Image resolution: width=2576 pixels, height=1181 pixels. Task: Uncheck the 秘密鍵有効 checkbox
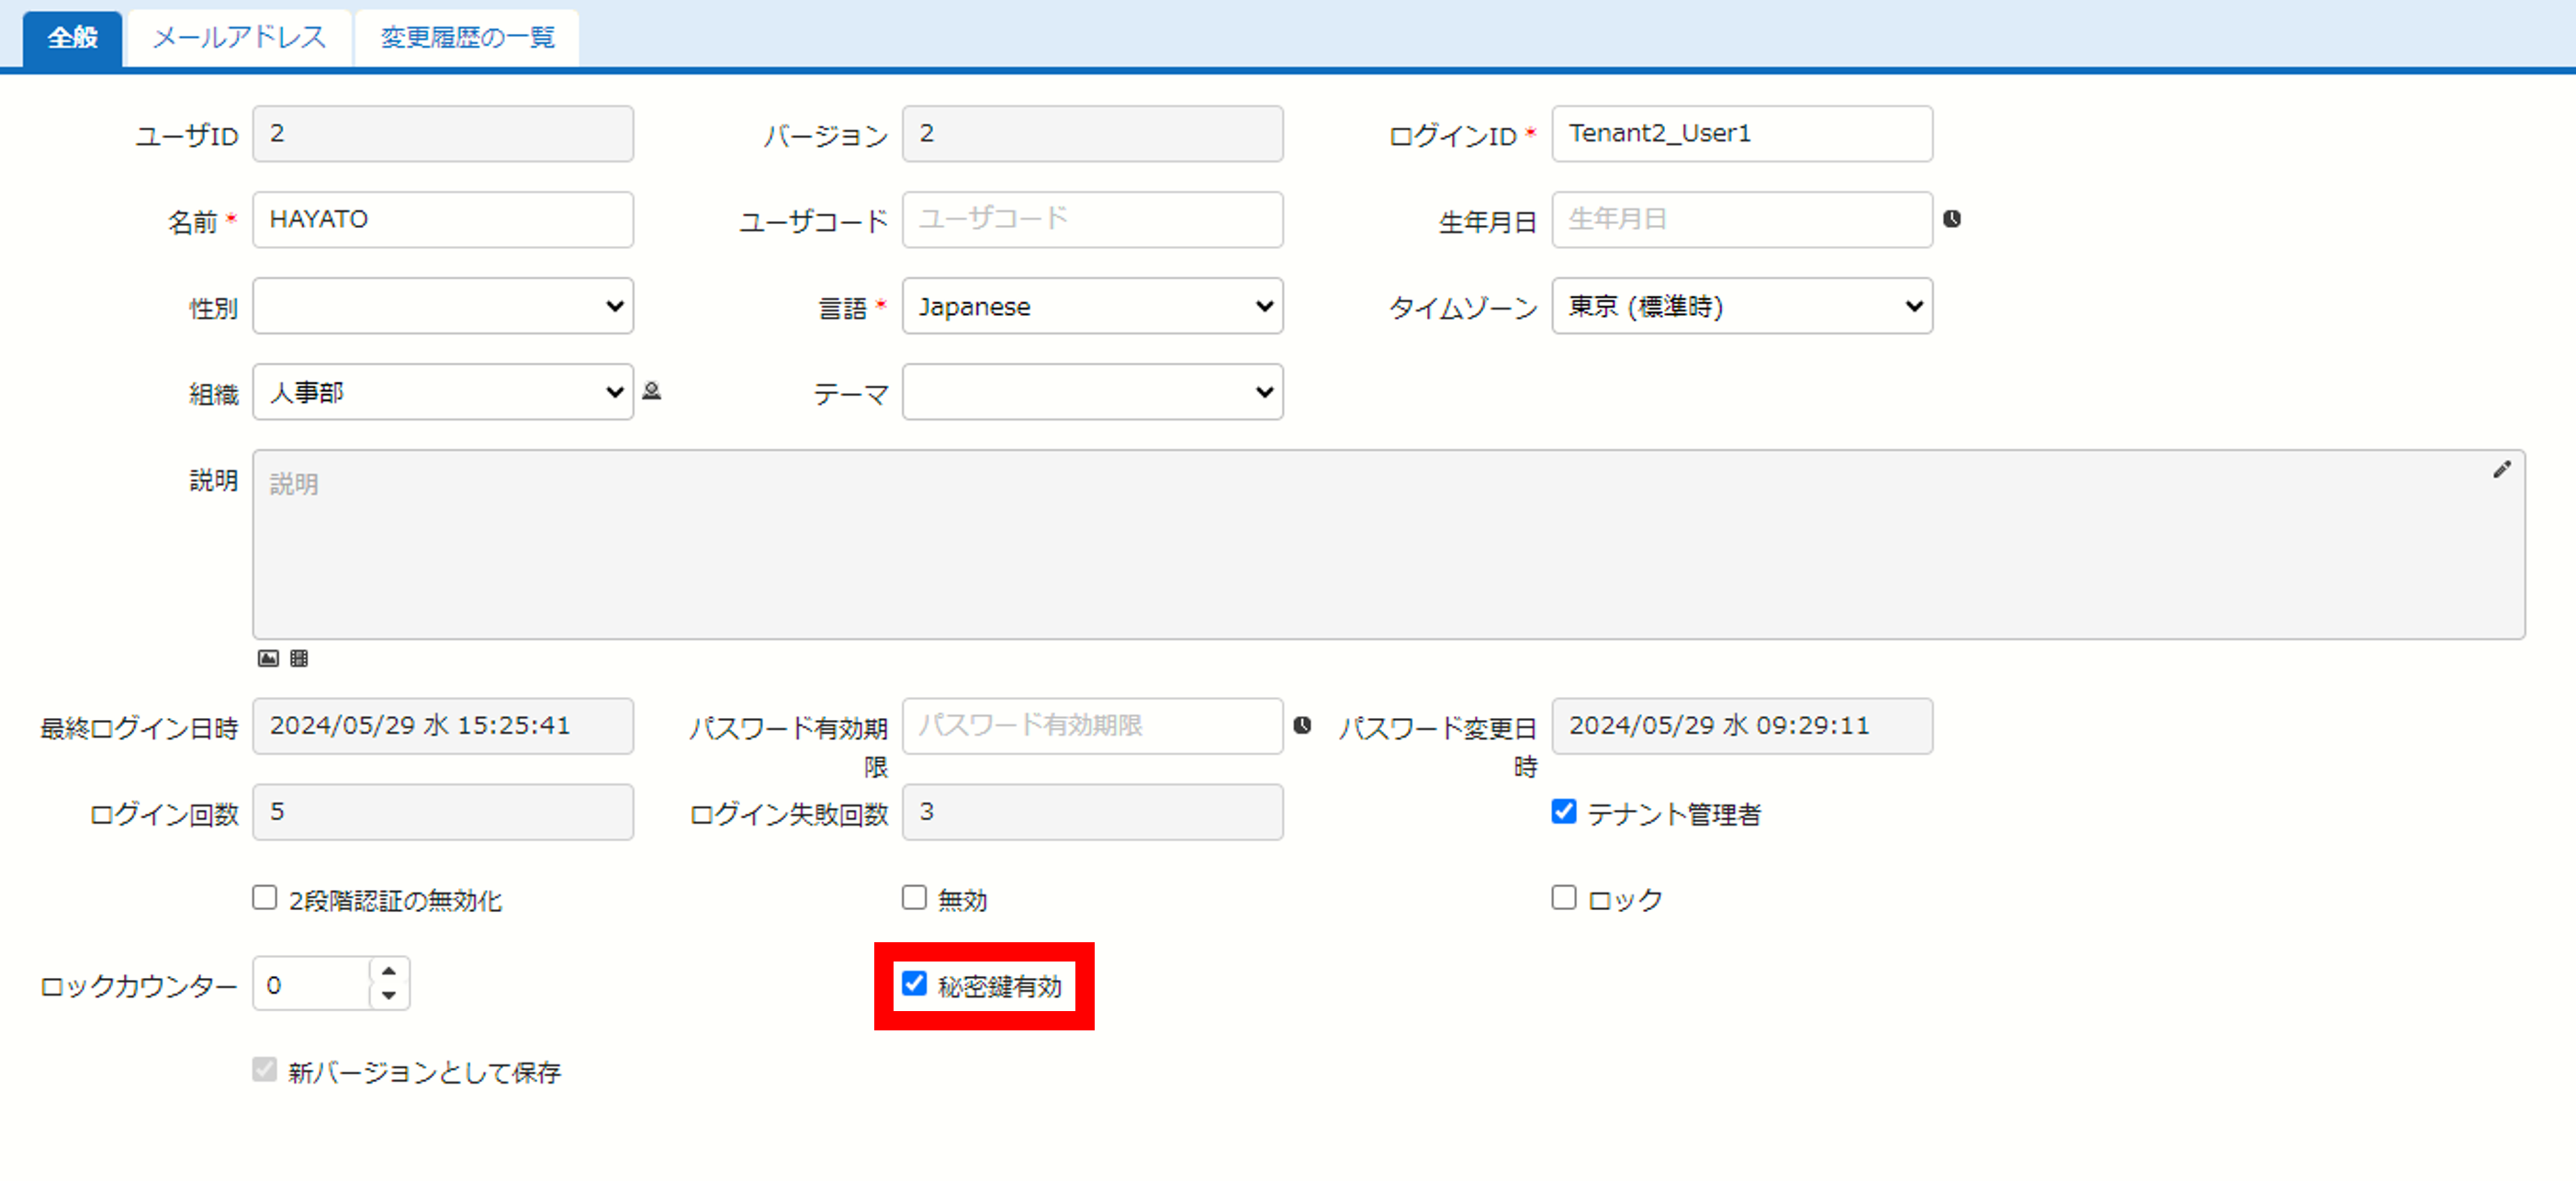tap(914, 983)
